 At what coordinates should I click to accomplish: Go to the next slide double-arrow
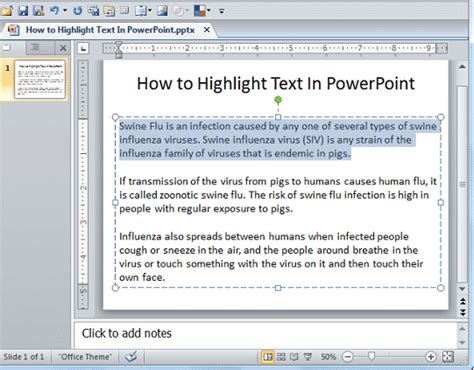pyautogui.click(x=463, y=312)
